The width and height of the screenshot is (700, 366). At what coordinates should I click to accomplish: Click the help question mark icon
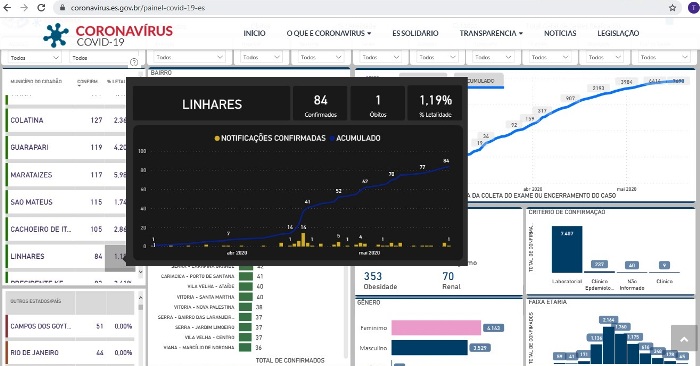point(134,62)
